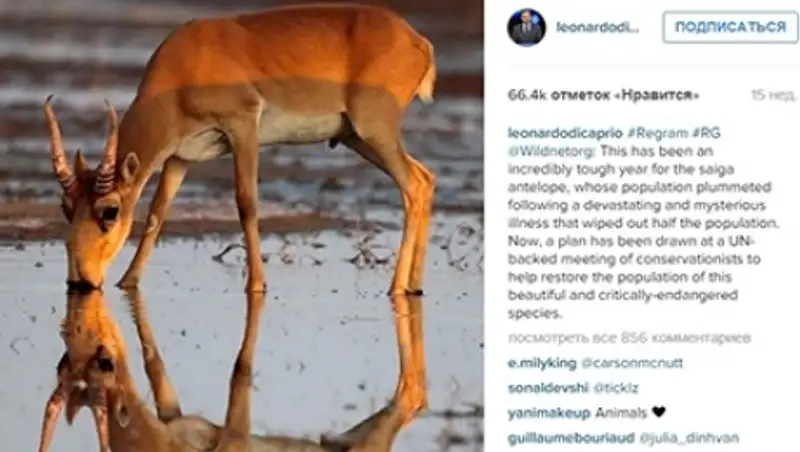Image resolution: width=800 pixels, height=452 pixels.
Task: Open guillaumebourlaud commenter profile
Action: (571, 438)
